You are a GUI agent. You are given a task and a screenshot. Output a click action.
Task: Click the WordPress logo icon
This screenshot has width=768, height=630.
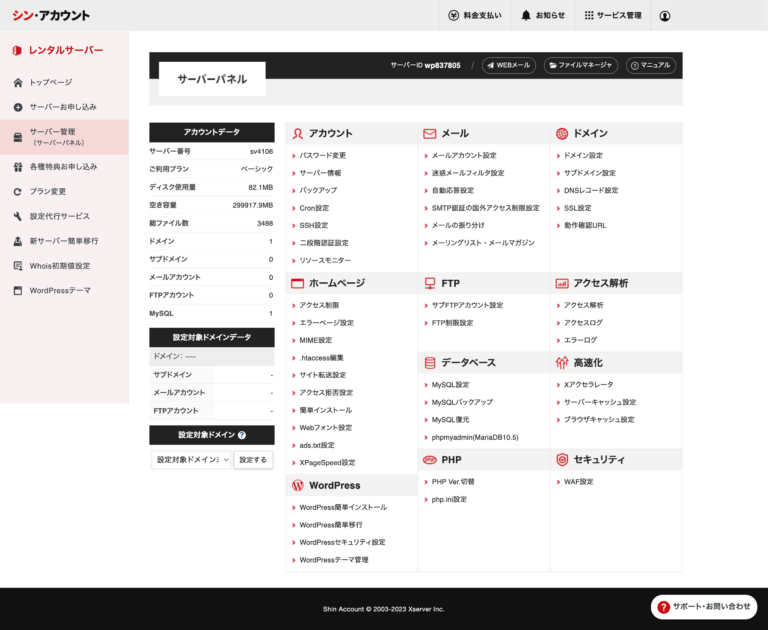[x=297, y=485]
